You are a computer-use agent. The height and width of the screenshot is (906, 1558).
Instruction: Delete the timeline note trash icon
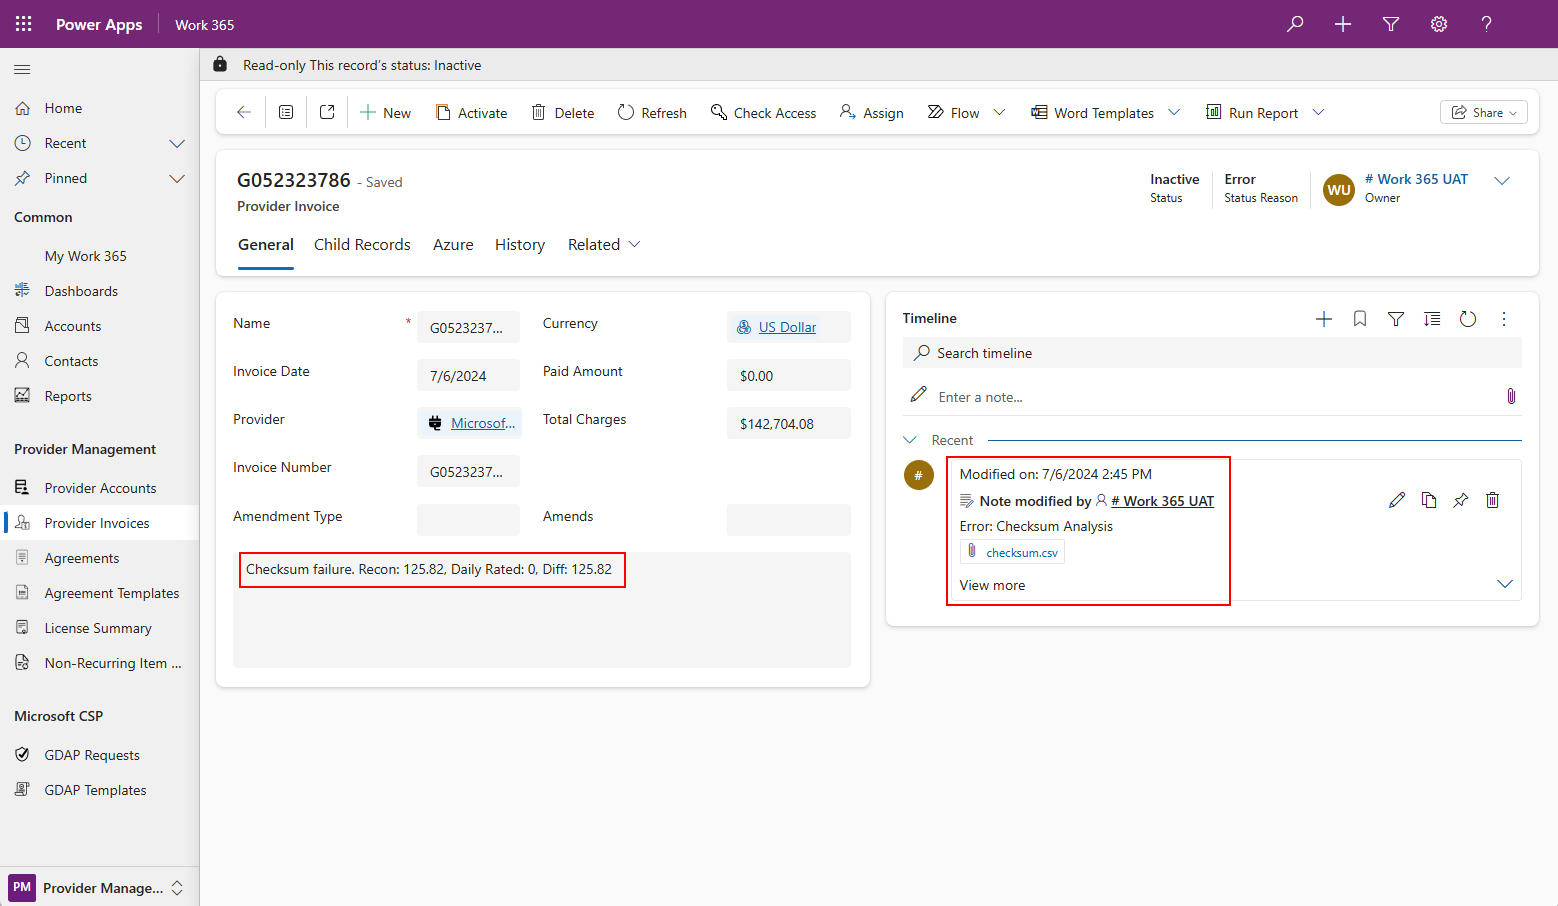click(1493, 500)
